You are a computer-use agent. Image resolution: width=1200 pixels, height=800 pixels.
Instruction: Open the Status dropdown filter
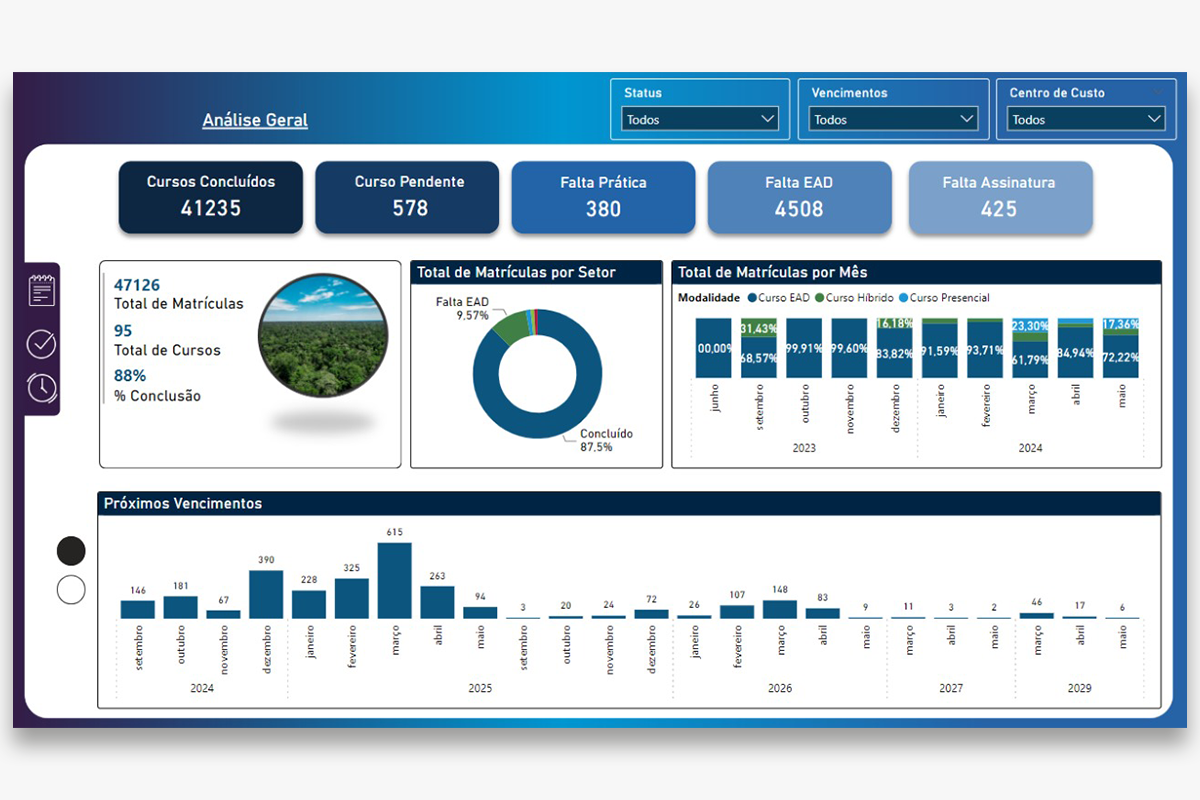699,119
